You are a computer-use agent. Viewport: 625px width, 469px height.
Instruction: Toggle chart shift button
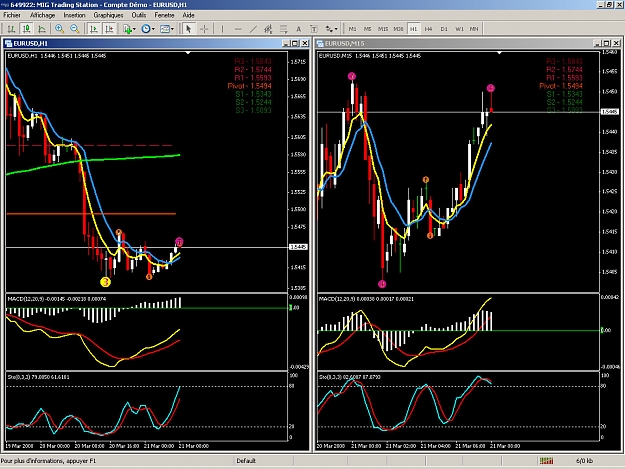[109, 29]
